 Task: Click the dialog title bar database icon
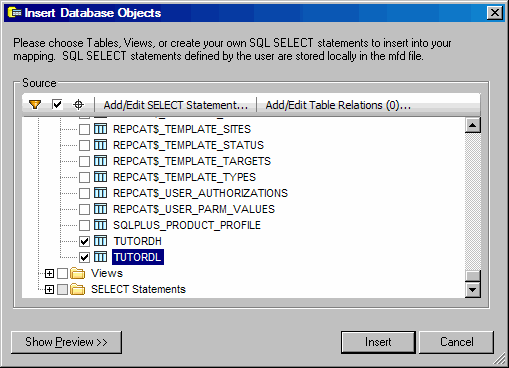pos(15,13)
